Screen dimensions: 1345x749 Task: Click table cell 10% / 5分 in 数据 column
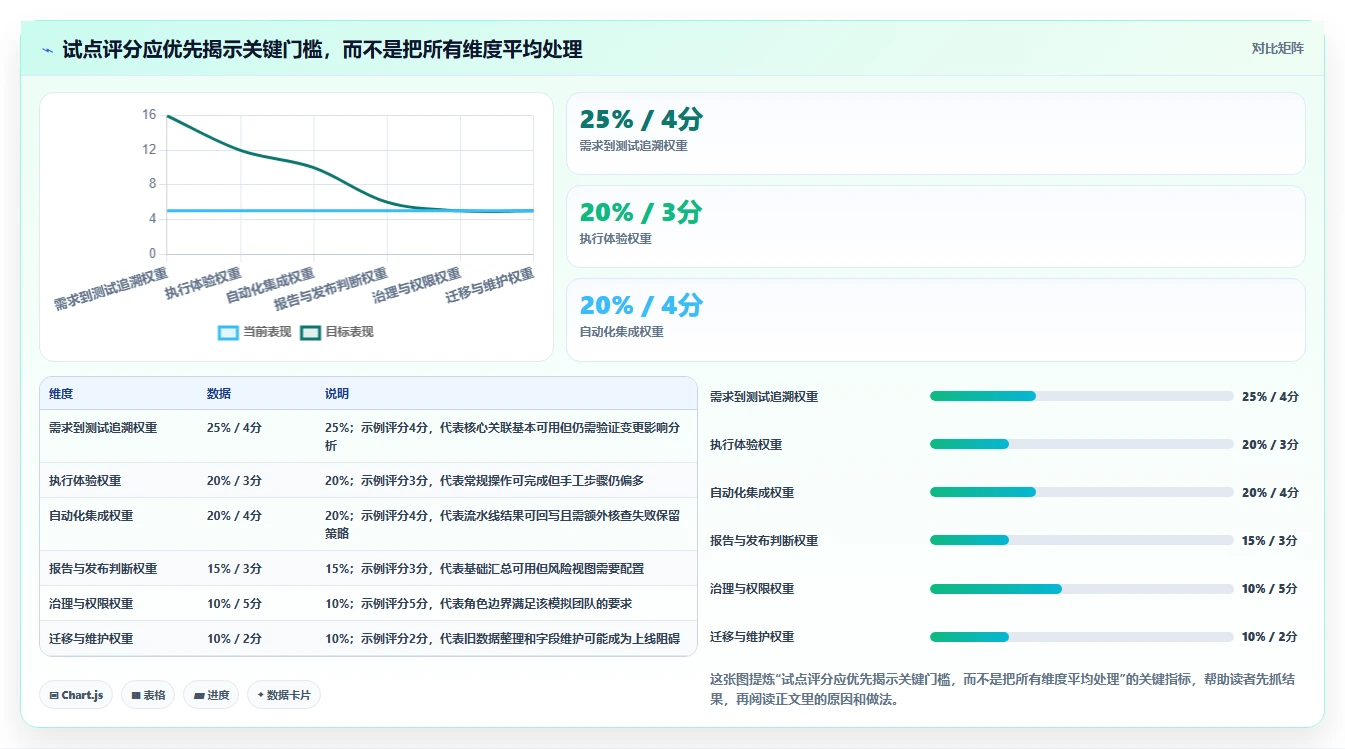[x=234, y=603]
